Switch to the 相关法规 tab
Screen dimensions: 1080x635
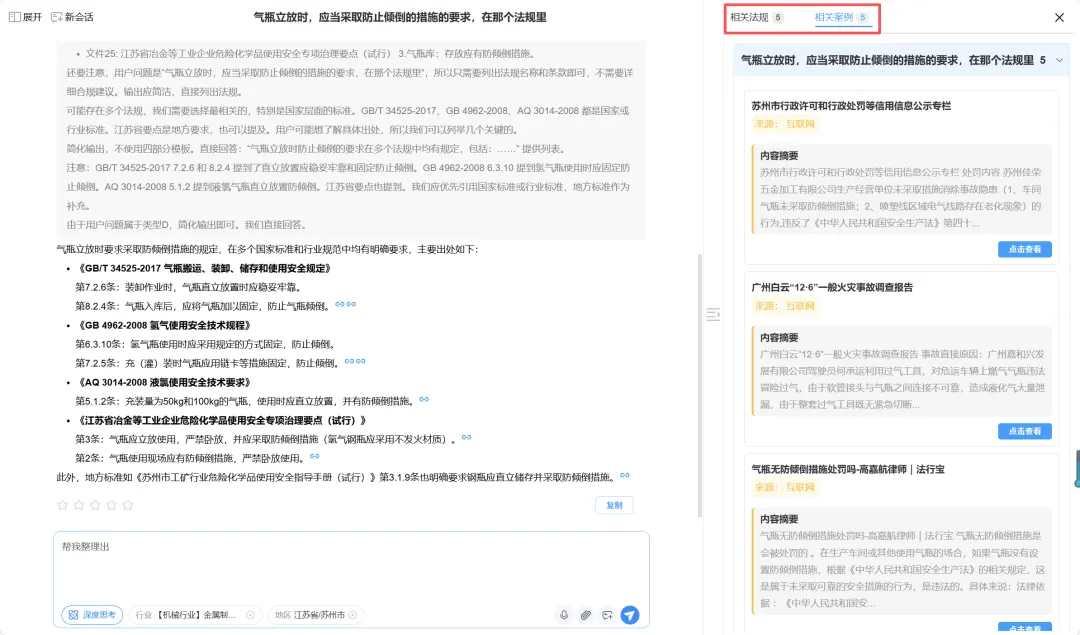click(756, 17)
